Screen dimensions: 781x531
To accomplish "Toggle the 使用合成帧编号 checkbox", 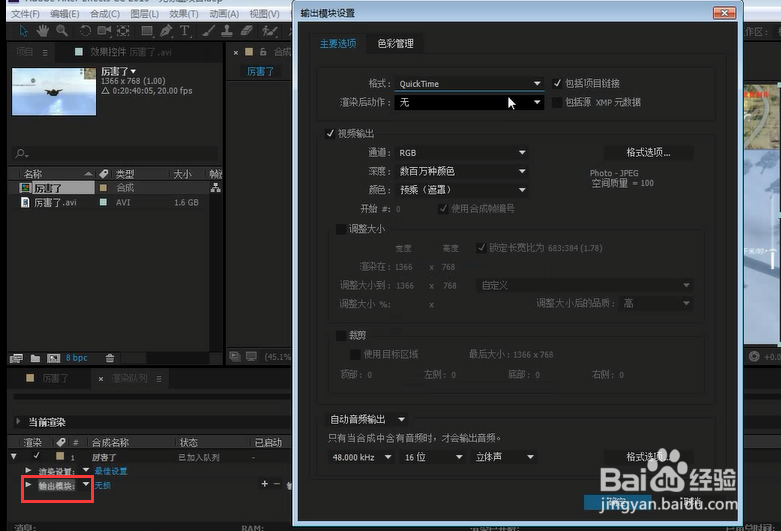I will 443,209.
